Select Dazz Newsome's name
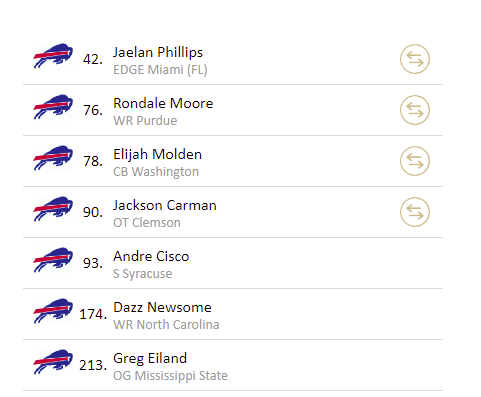Image resolution: width=481 pixels, height=397 pixels. [x=162, y=307]
